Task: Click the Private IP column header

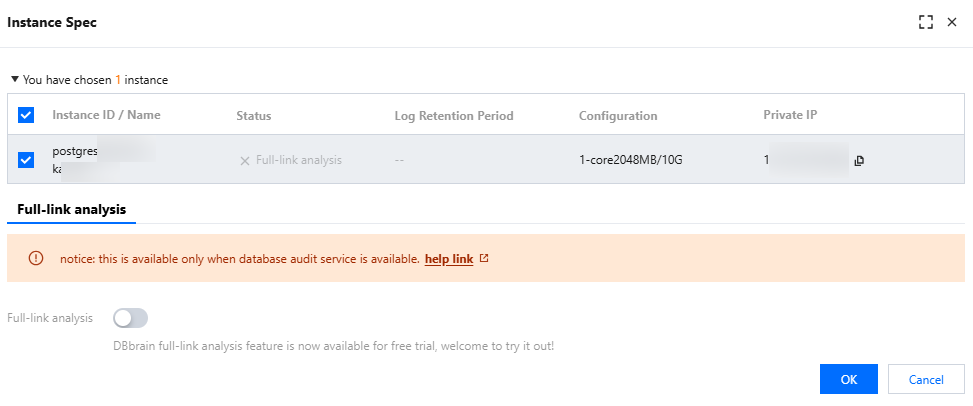Action: tap(790, 115)
